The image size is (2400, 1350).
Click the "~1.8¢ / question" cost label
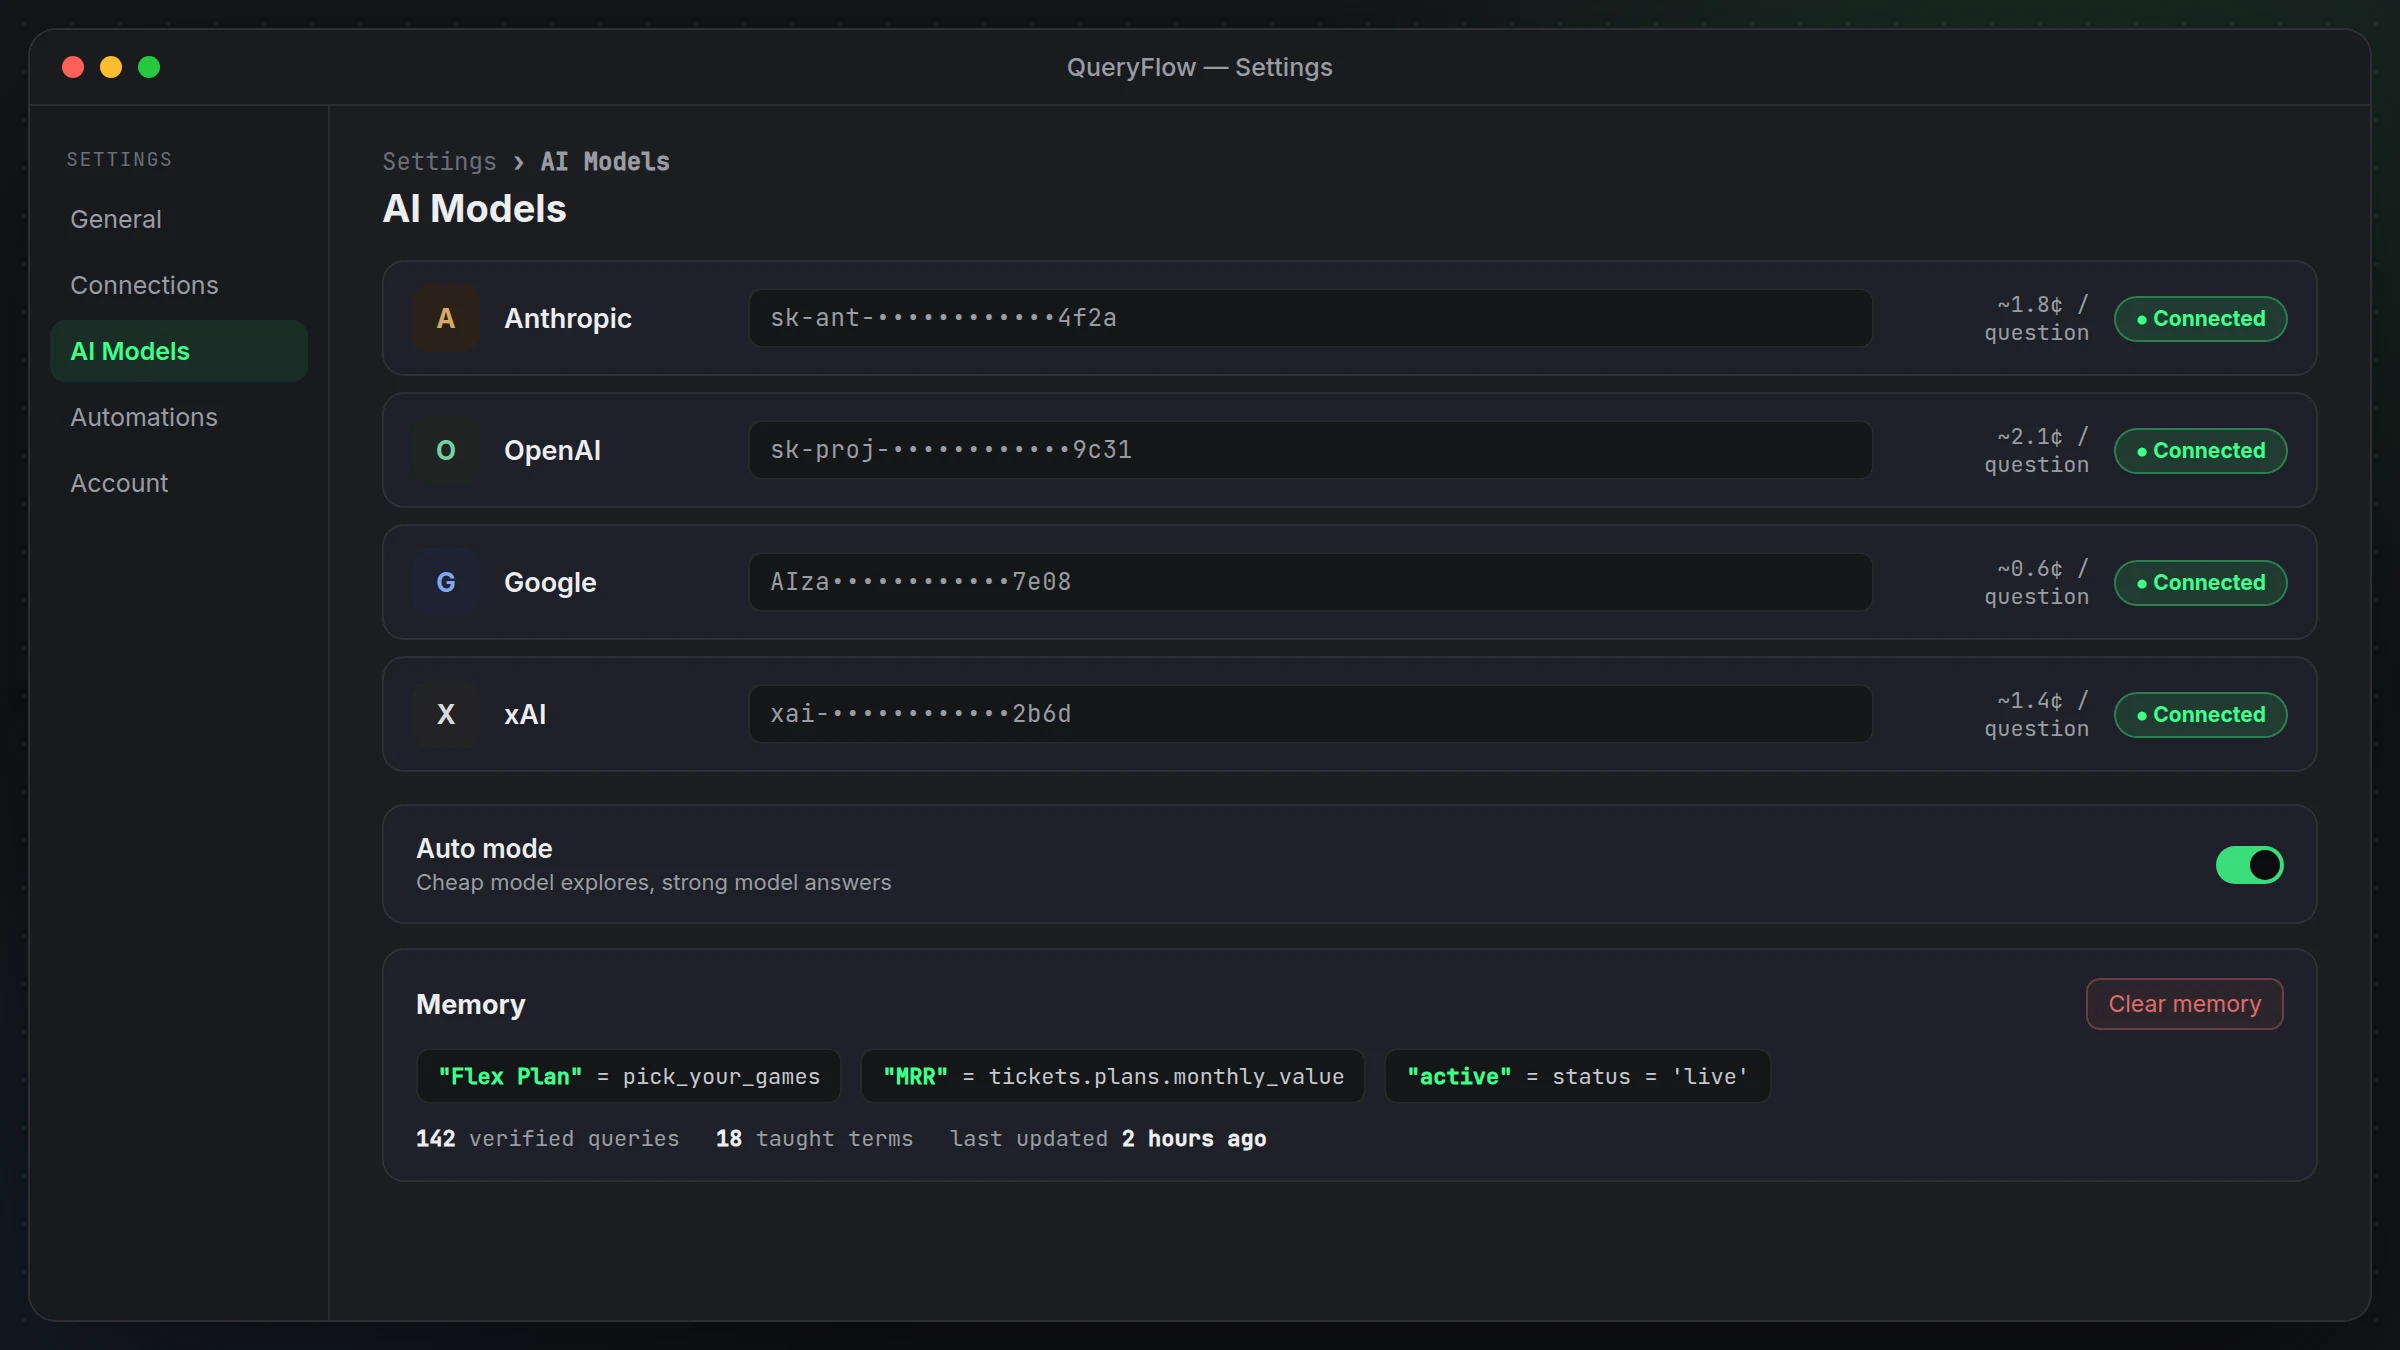(x=2037, y=318)
